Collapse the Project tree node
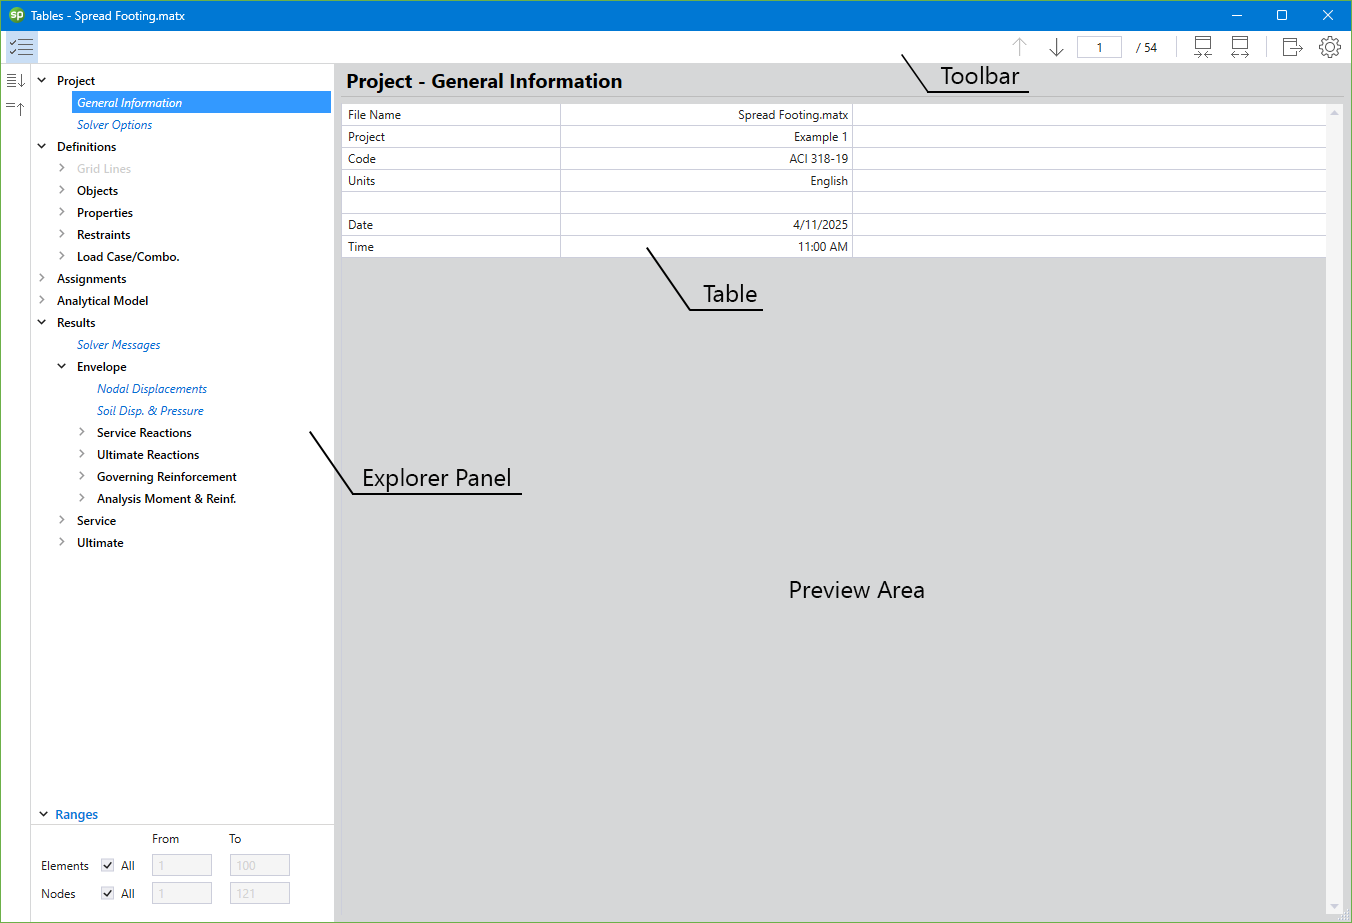Image resolution: width=1352 pixels, height=923 pixels. (41, 79)
